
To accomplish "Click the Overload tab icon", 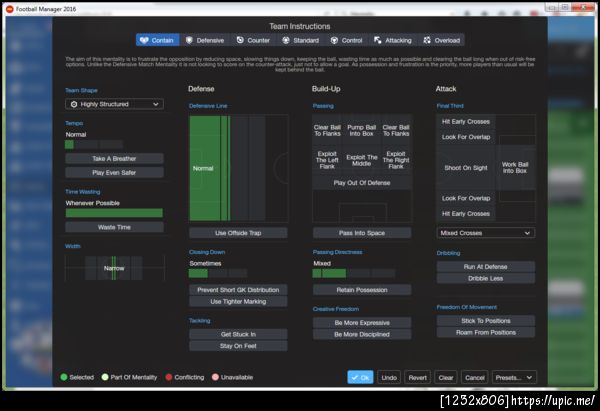I will (x=427, y=40).
